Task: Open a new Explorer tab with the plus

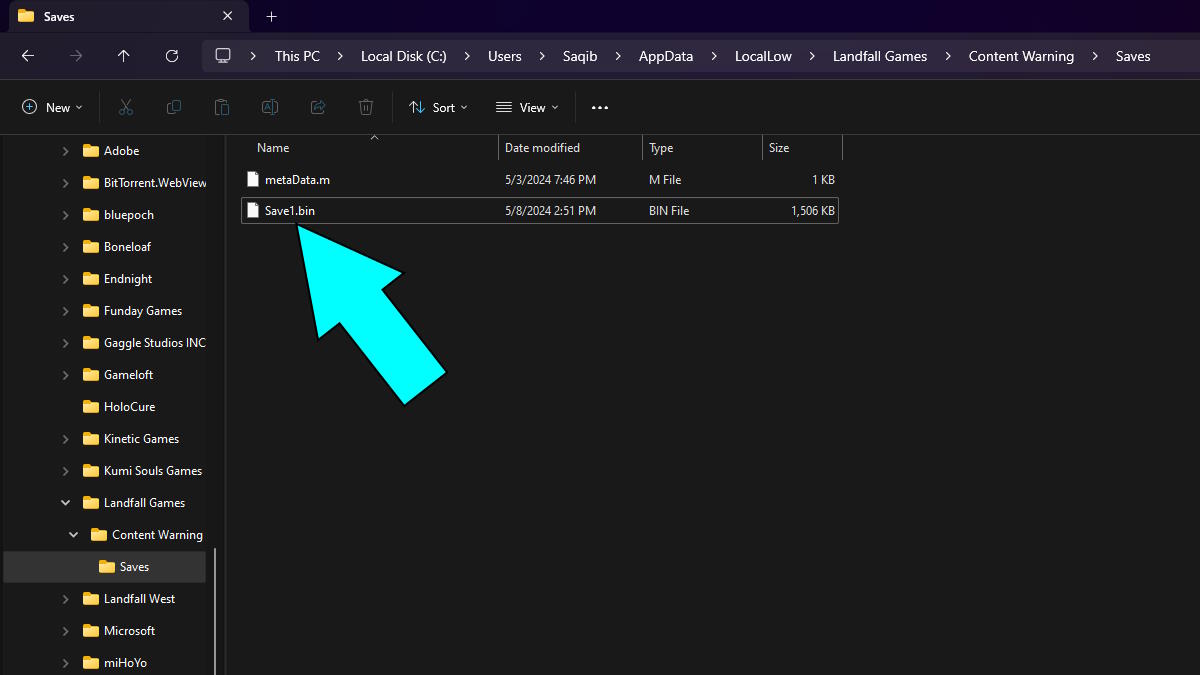Action: [271, 16]
